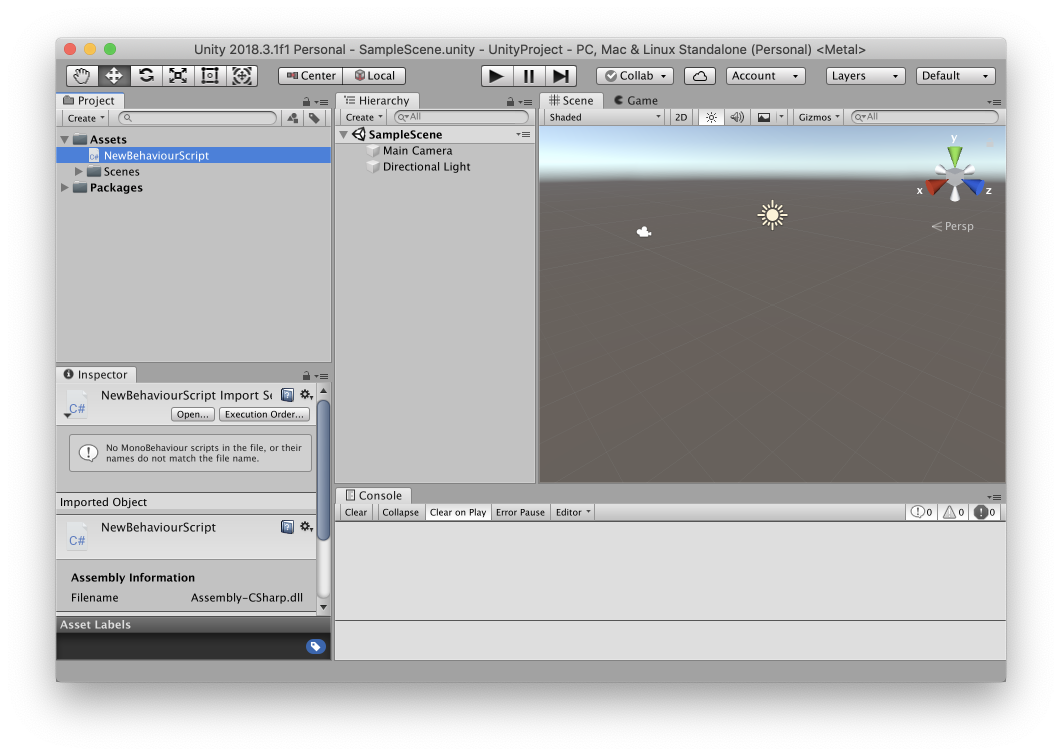Click the red X axis gizmo cone
The height and width of the screenshot is (756, 1062).
936,186
